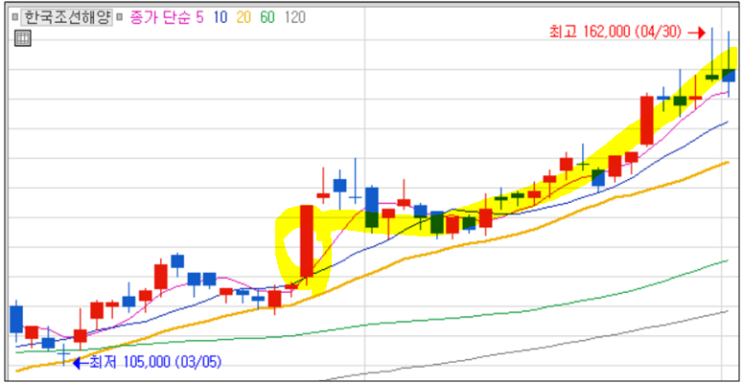Select the 10-day moving average label
This screenshot has width=743, height=383.
click(x=220, y=18)
